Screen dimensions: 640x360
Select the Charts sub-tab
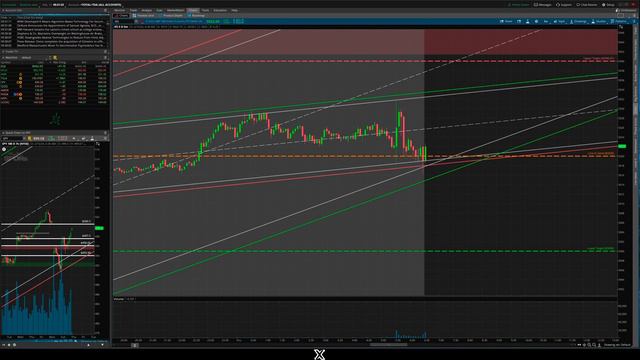121,16
